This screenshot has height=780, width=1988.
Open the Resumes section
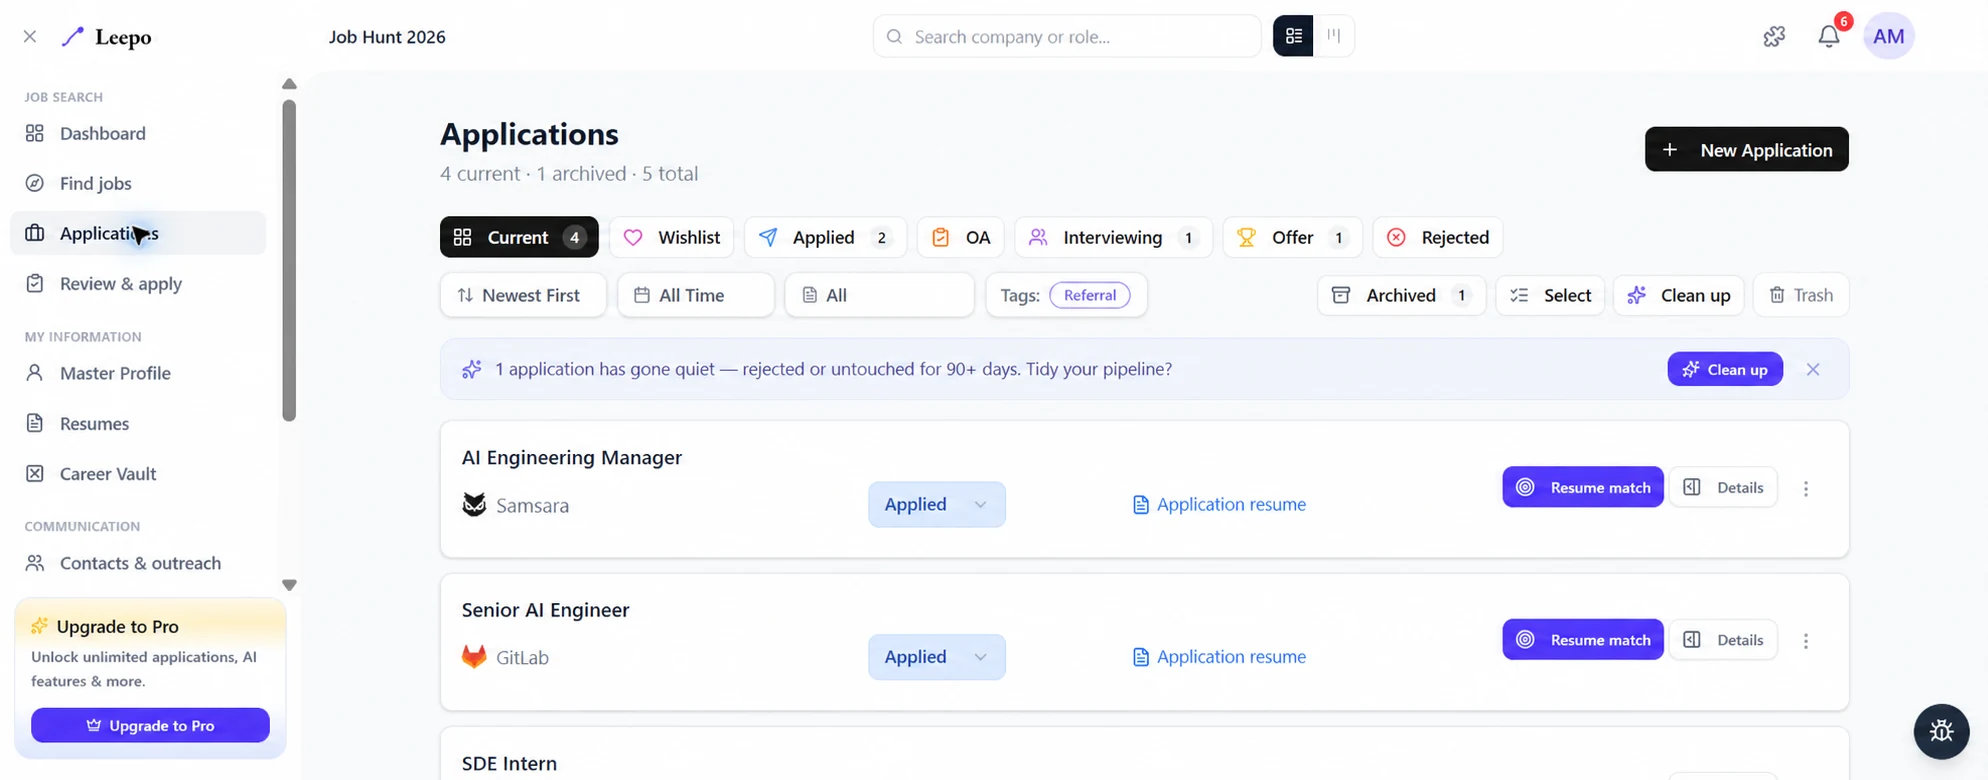point(138,423)
